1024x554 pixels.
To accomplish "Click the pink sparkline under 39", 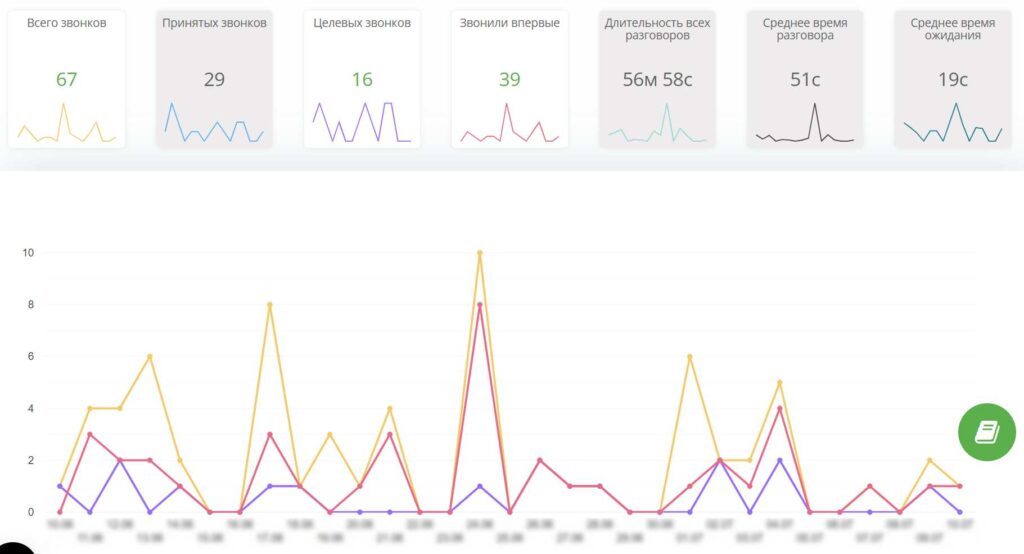I will click(509, 130).
